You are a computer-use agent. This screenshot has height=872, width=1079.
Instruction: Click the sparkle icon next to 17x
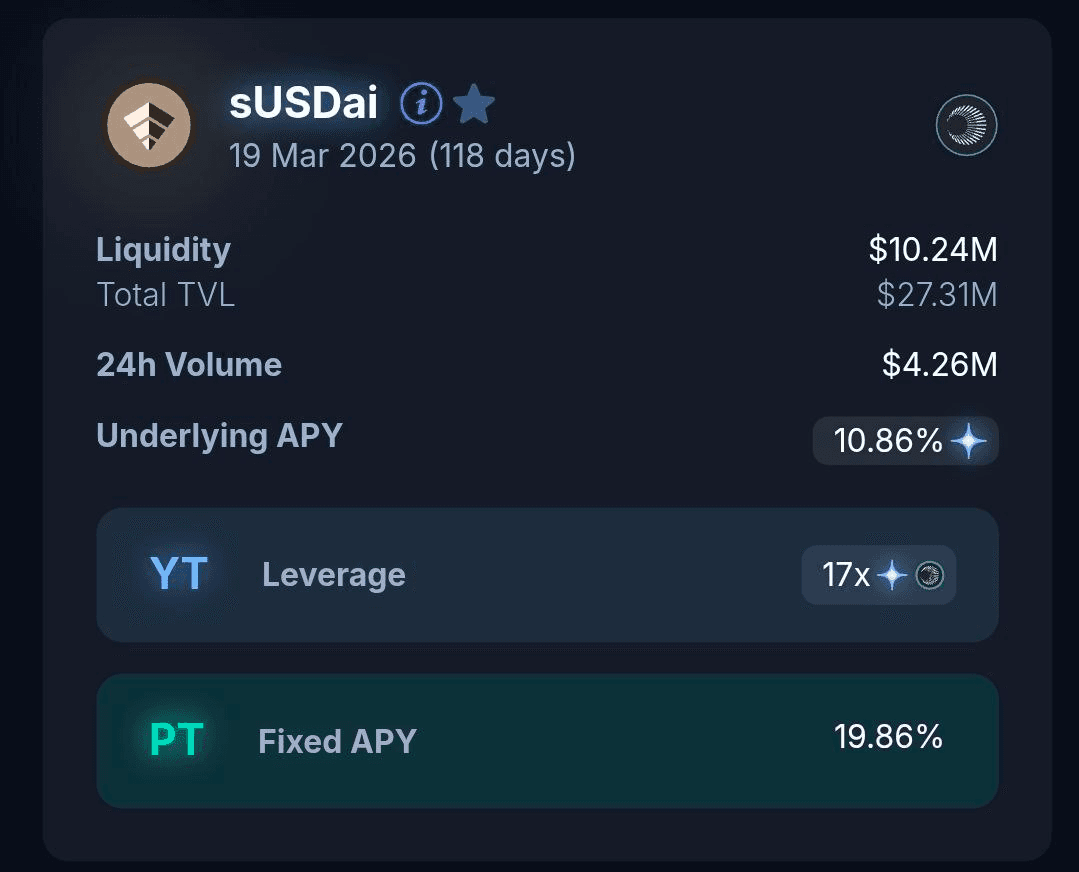click(x=891, y=575)
